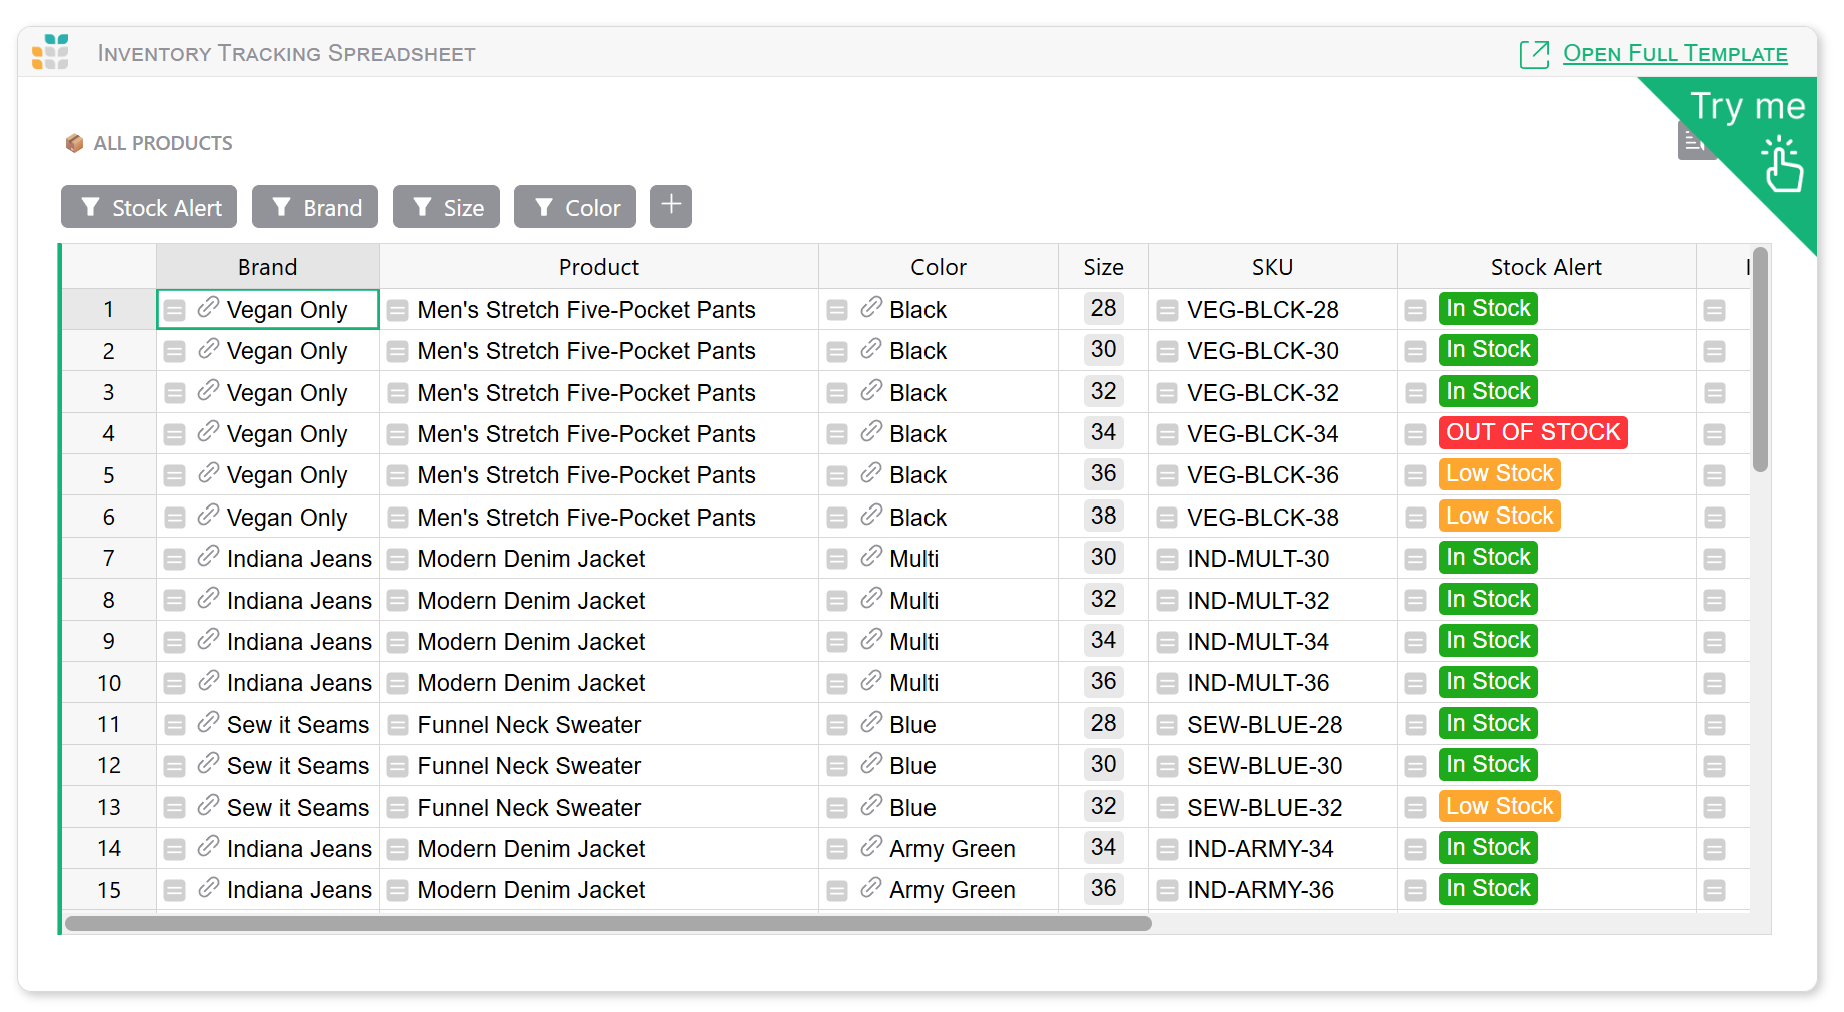Click the link icon beside Sew it Seams in row 13
The image size is (1844, 1012).
[208, 805]
